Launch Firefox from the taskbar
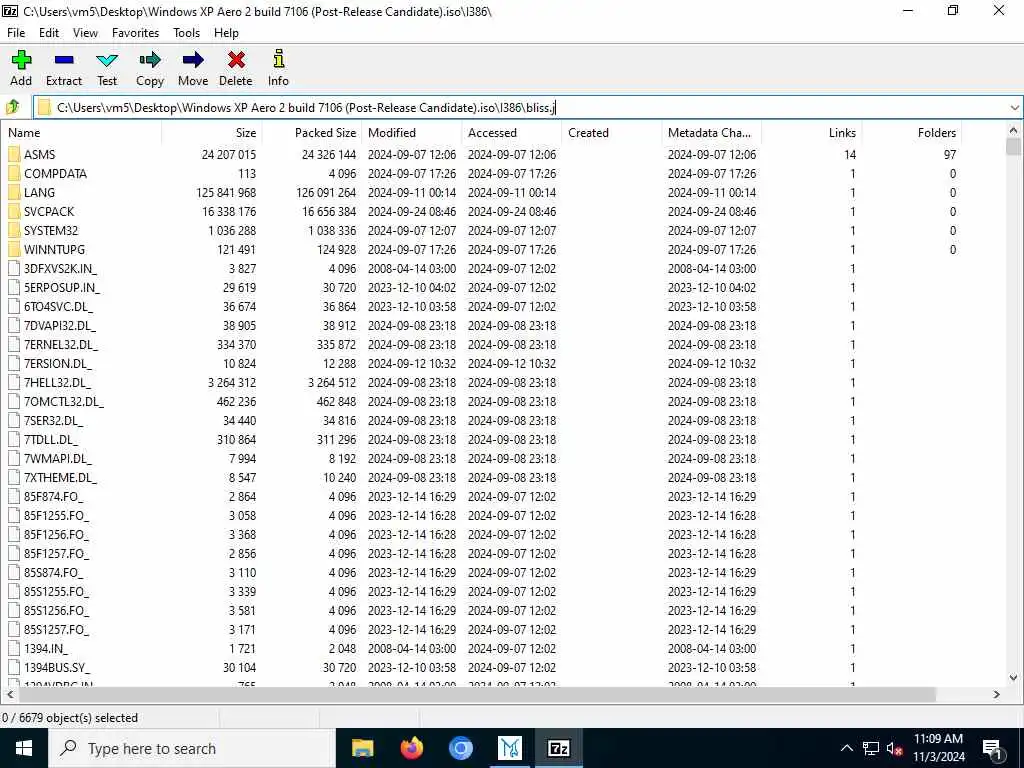 coord(412,748)
